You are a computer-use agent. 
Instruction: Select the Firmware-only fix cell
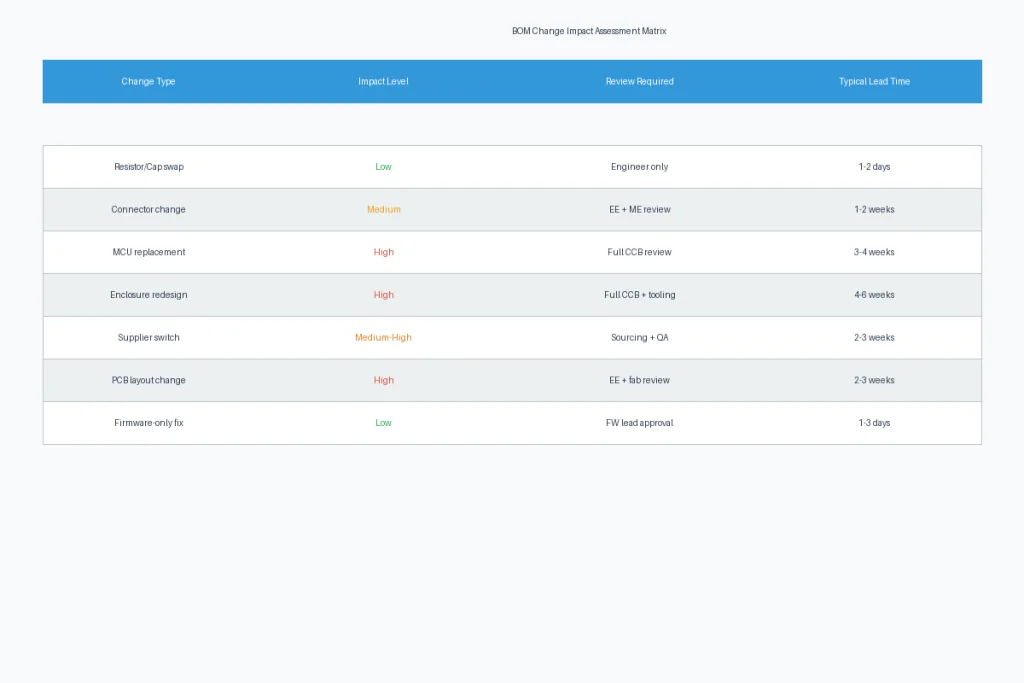click(149, 423)
